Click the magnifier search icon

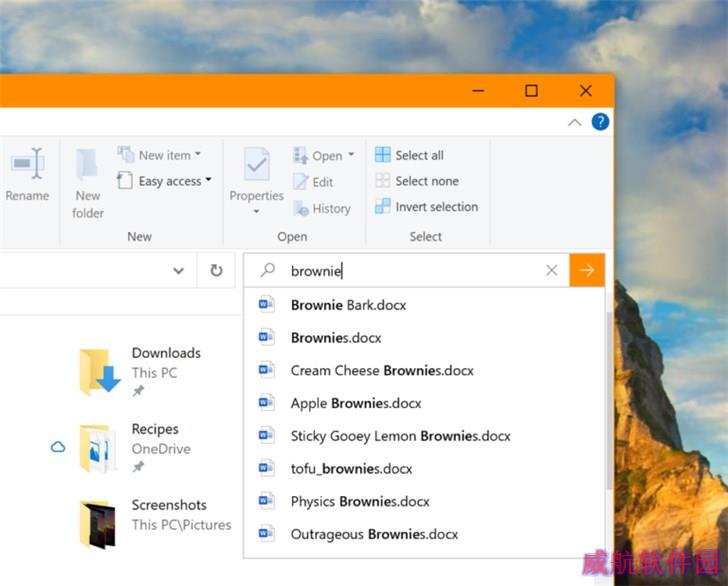pos(268,270)
